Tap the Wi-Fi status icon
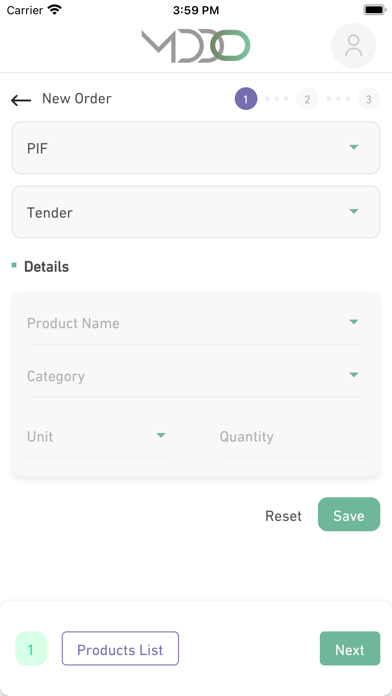 (55, 10)
